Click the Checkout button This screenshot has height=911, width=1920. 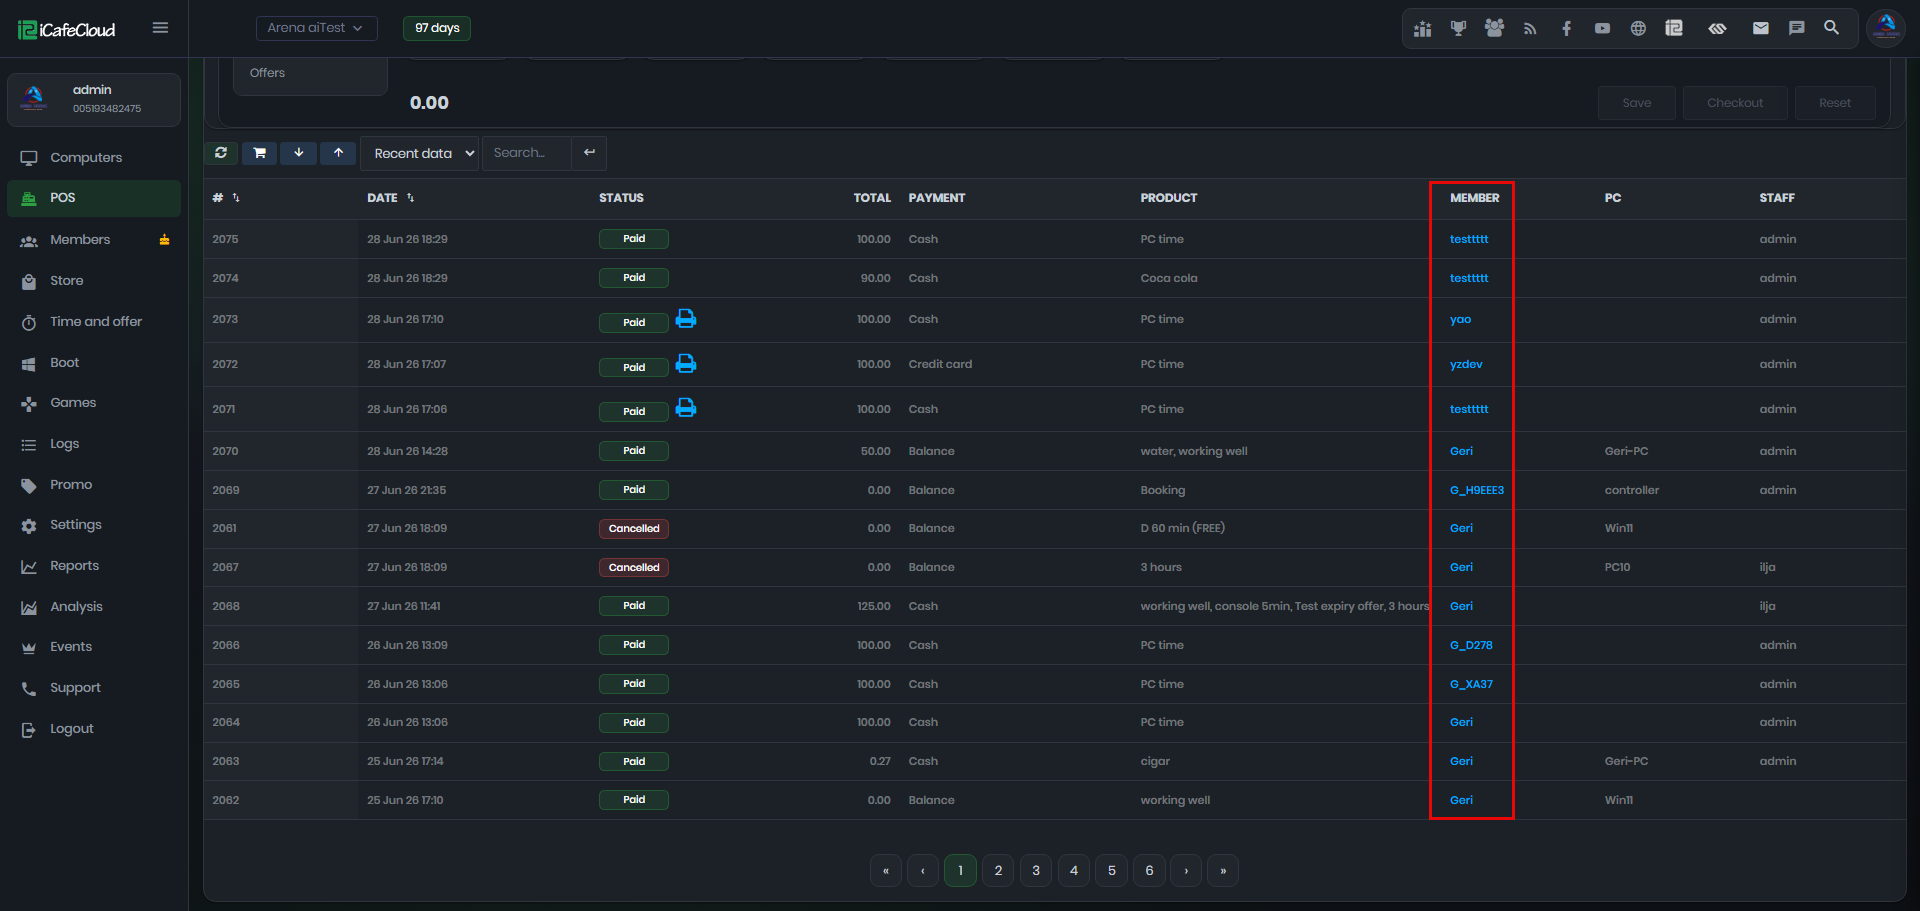tap(1735, 103)
